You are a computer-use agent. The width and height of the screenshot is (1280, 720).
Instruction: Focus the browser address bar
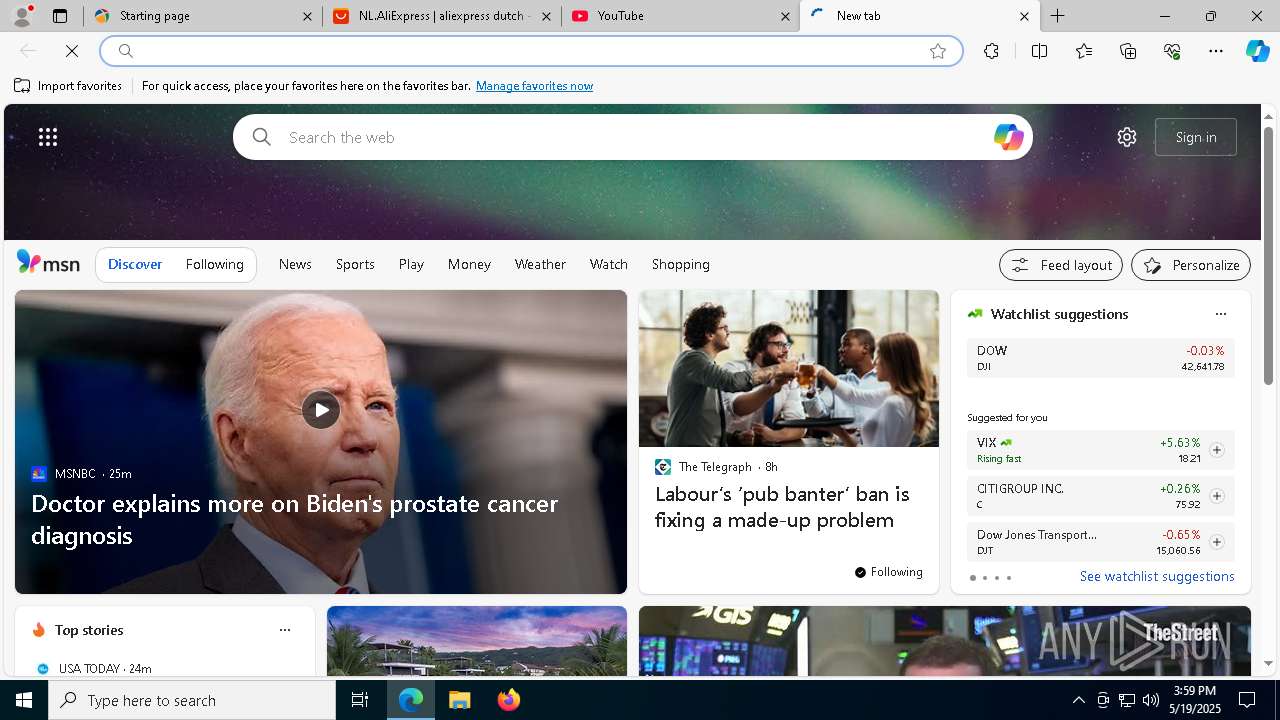(x=530, y=51)
